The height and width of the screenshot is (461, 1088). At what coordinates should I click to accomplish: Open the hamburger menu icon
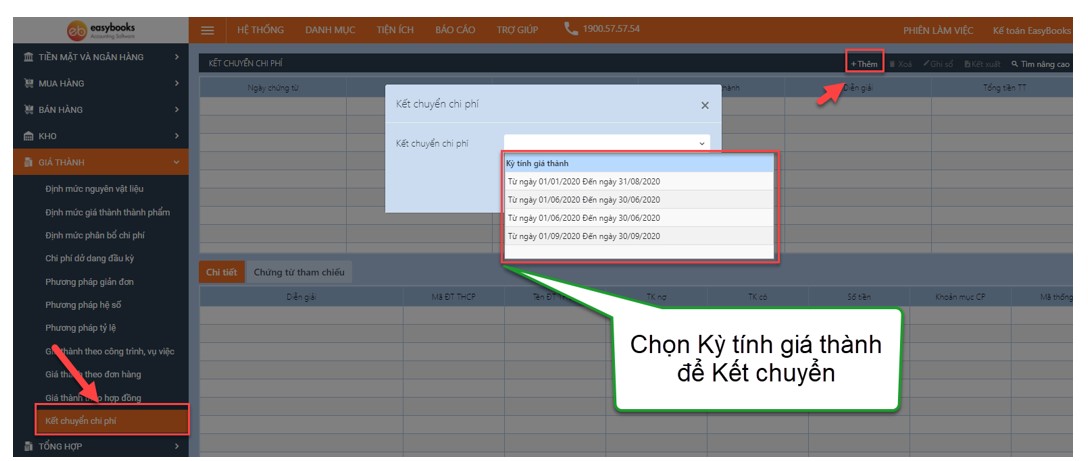207,31
